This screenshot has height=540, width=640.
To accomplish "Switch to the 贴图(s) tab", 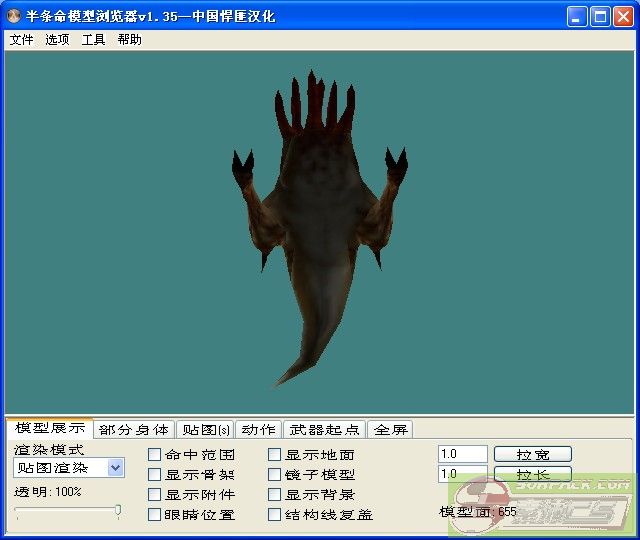I will point(204,430).
